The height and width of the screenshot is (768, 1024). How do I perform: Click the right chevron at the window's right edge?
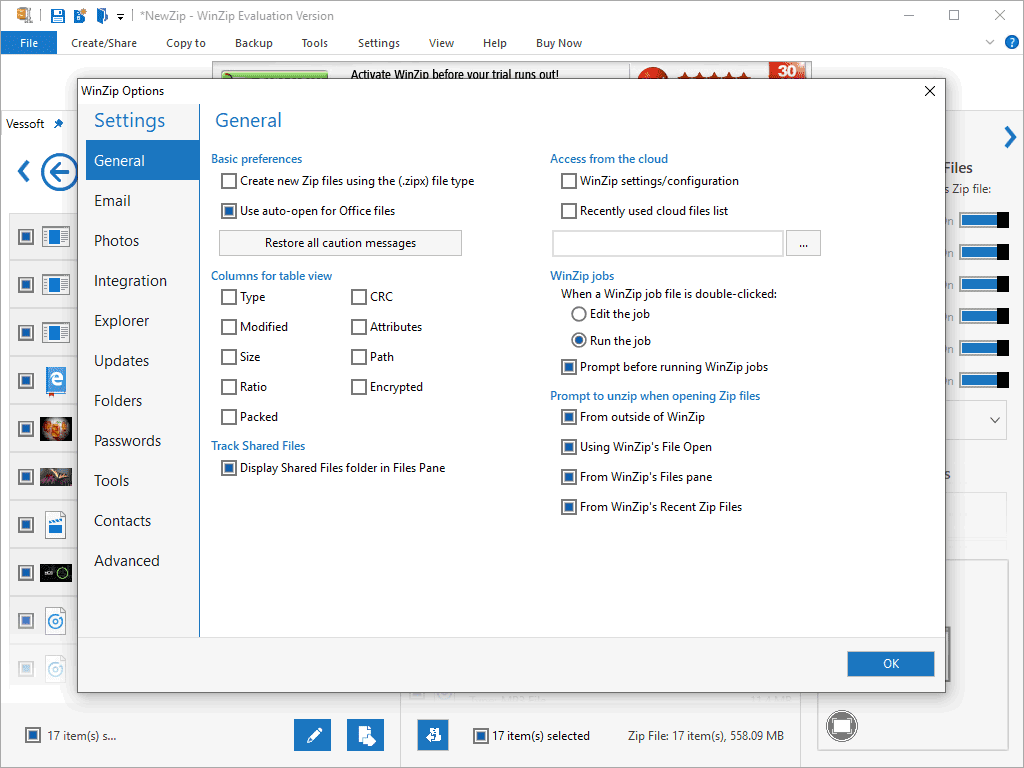(1010, 137)
